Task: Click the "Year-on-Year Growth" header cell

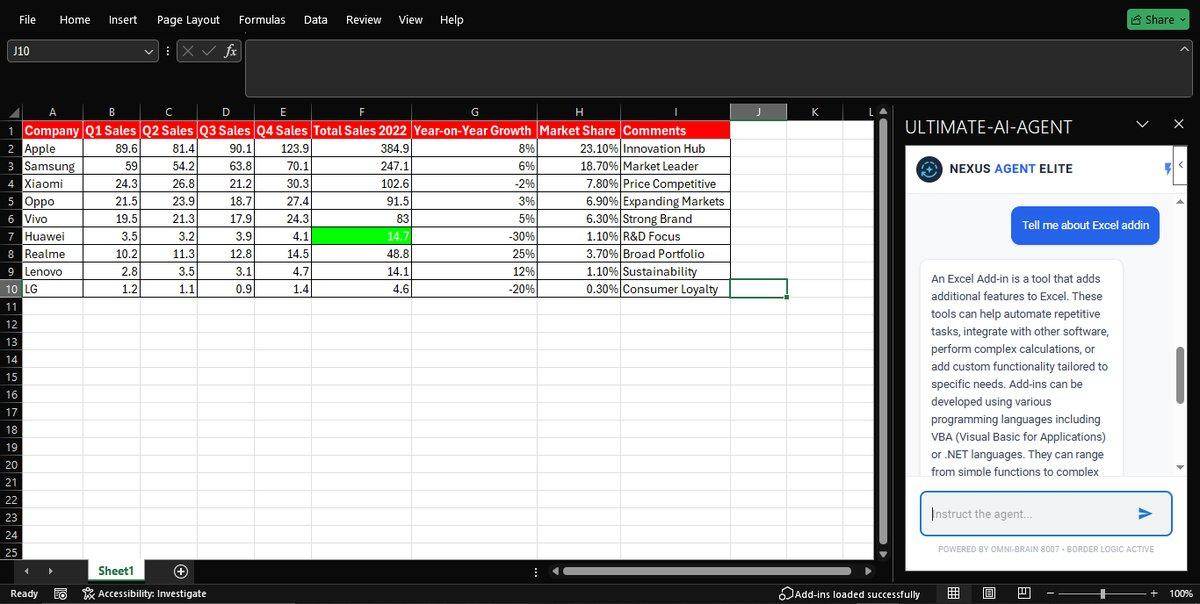Action: coord(474,131)
